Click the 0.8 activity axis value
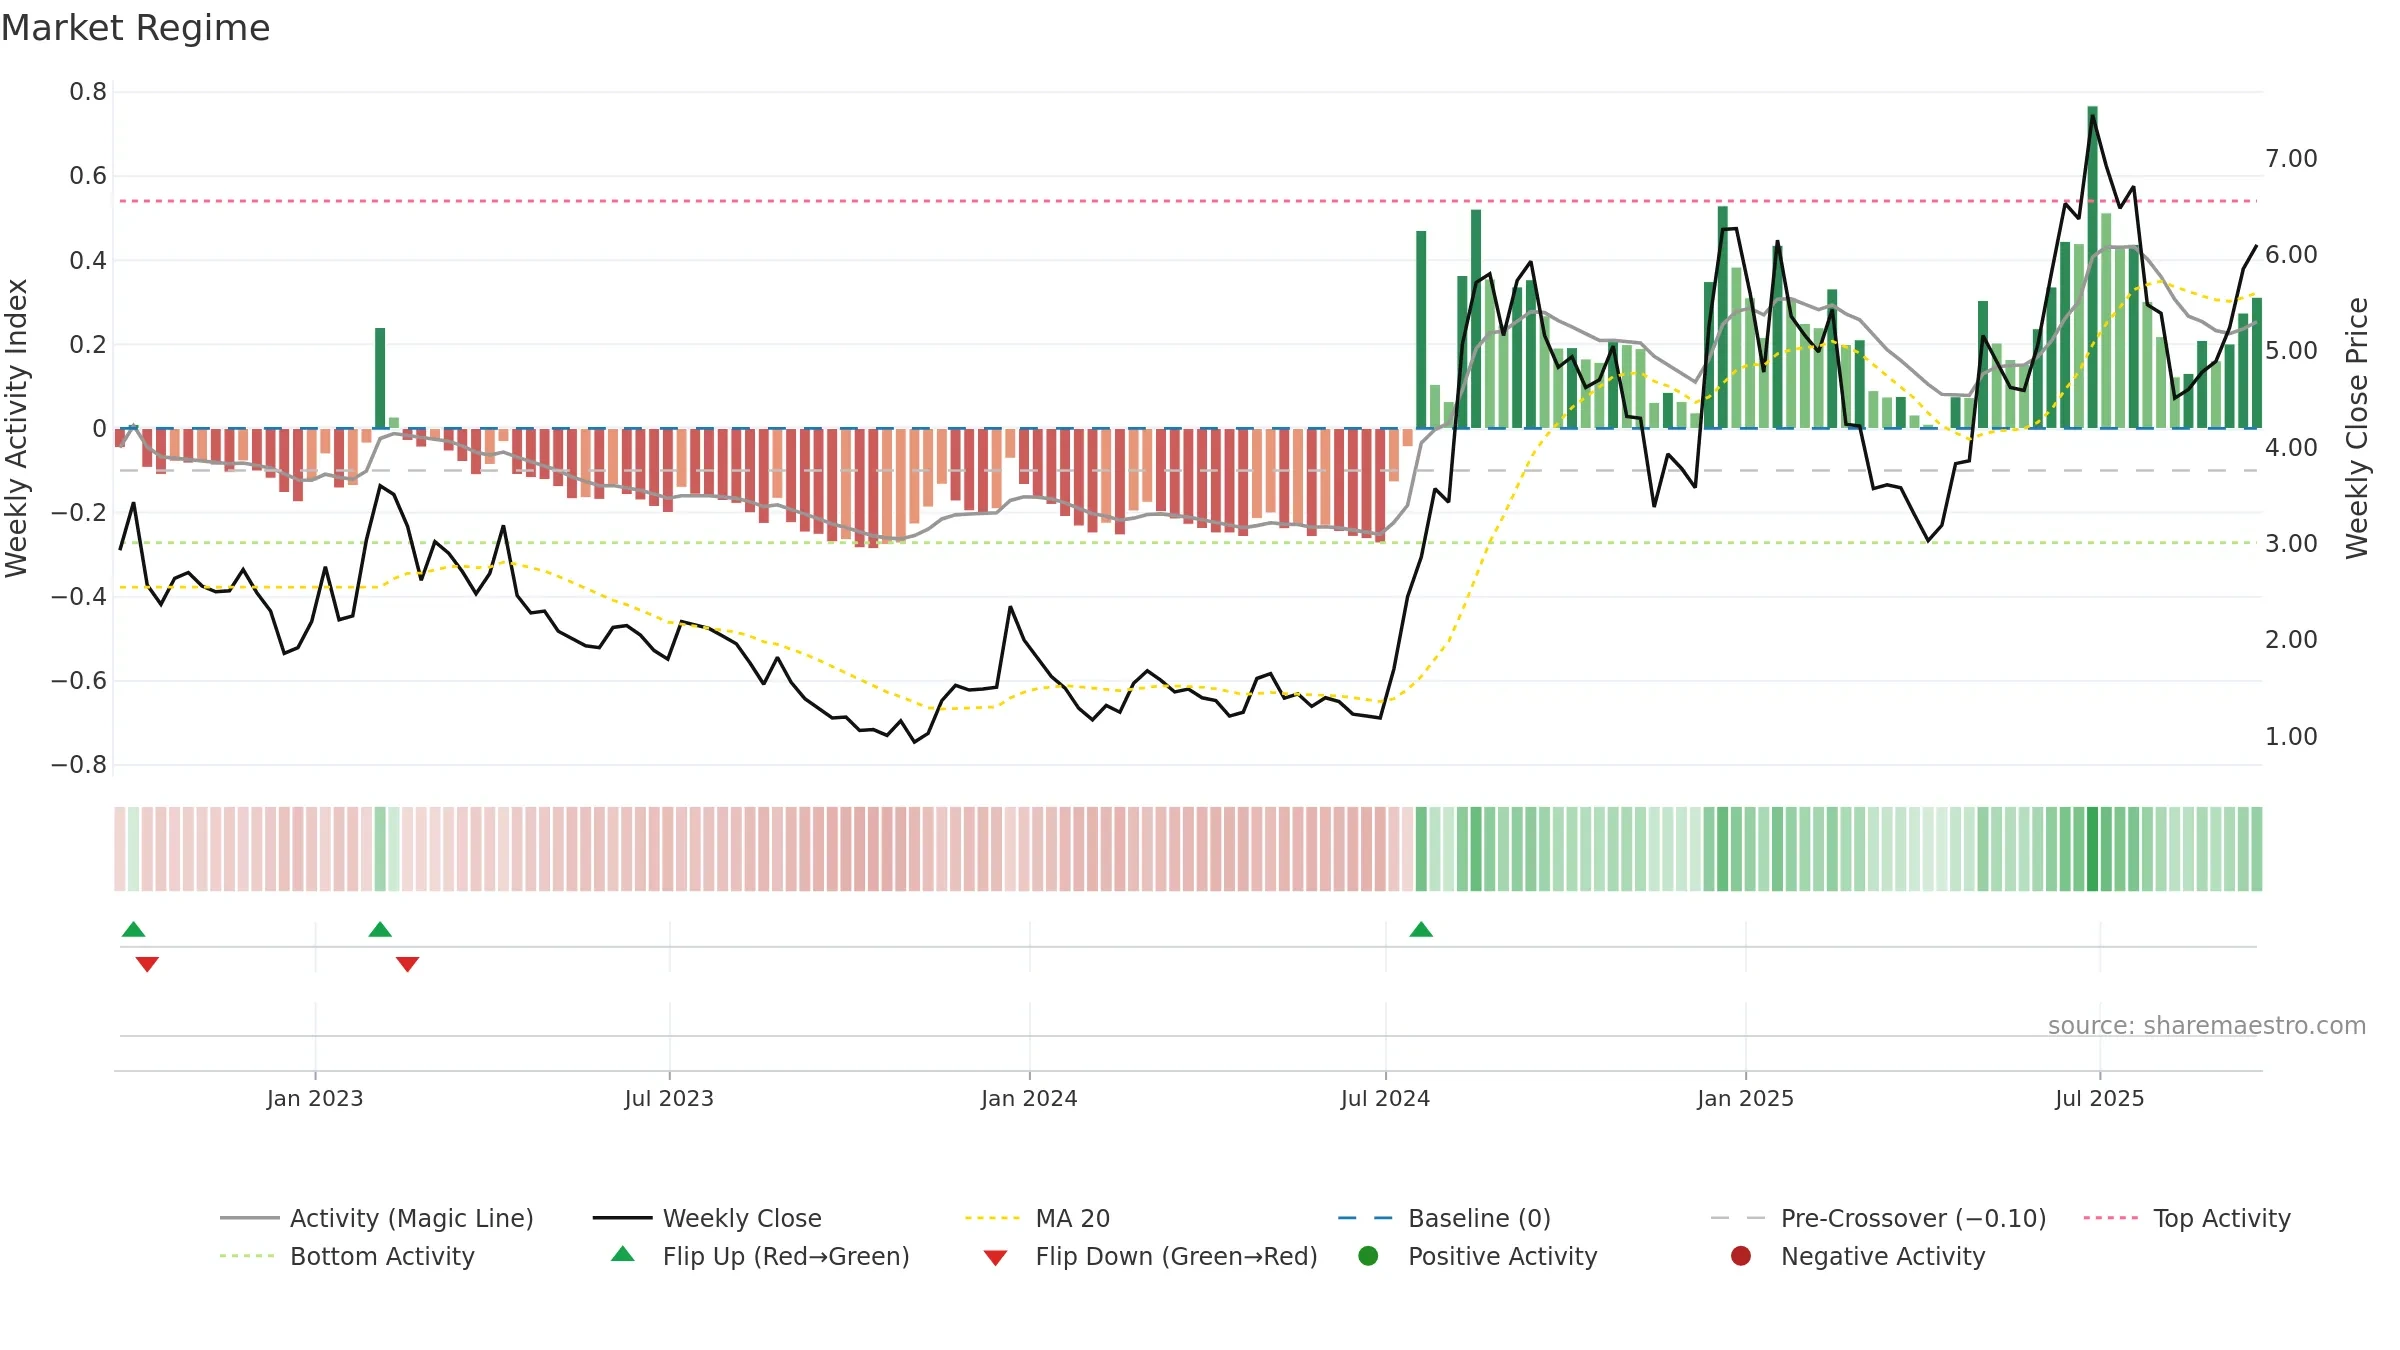This screenshot has height=1350, width=2400. coord(88,92)
